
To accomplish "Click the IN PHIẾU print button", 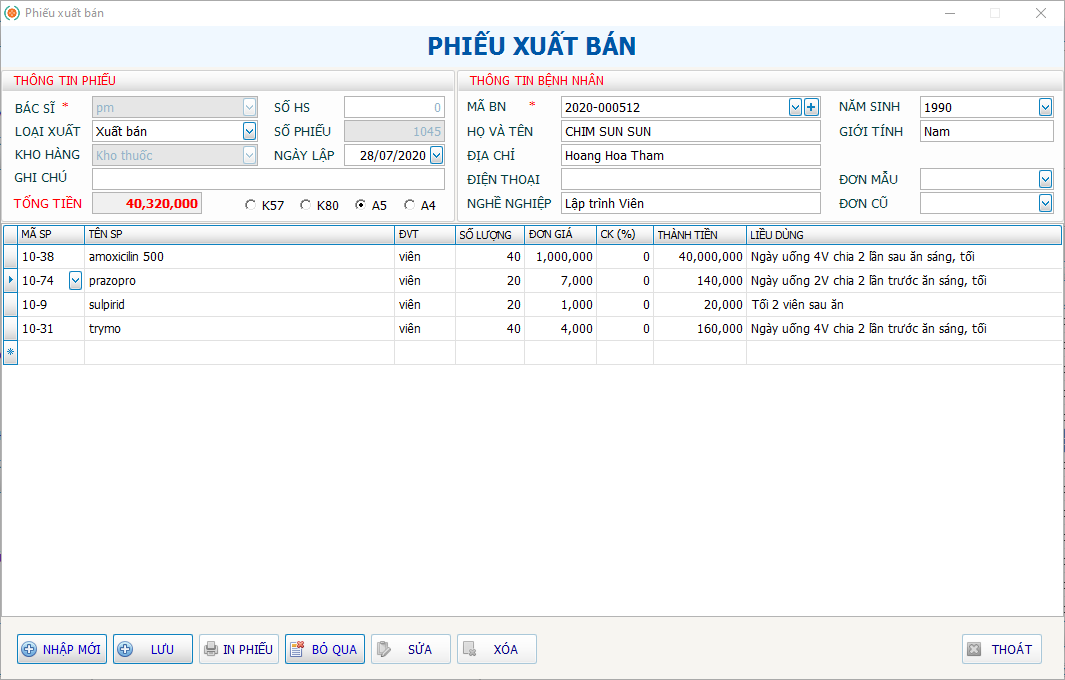I will pyautogui.click(x=239, y=649).
